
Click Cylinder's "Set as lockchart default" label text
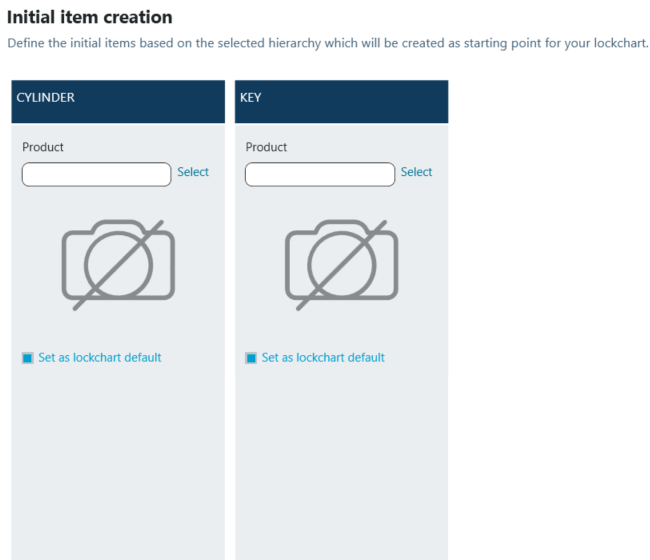[x=99, y=358]
